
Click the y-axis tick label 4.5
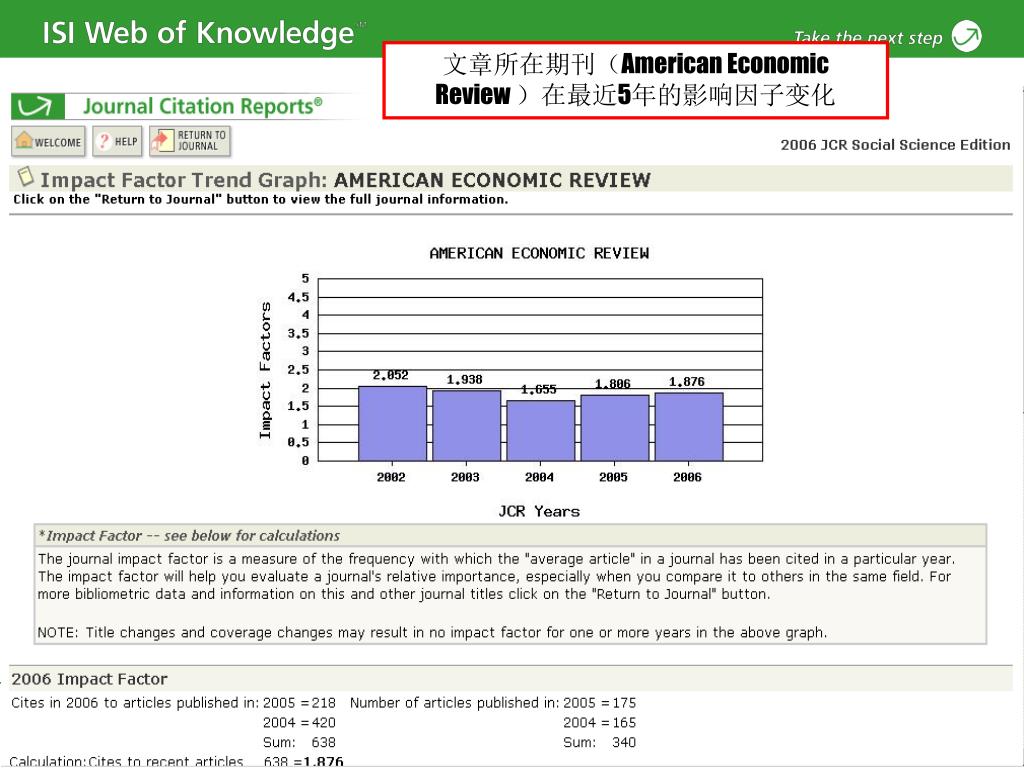(298, 298)
